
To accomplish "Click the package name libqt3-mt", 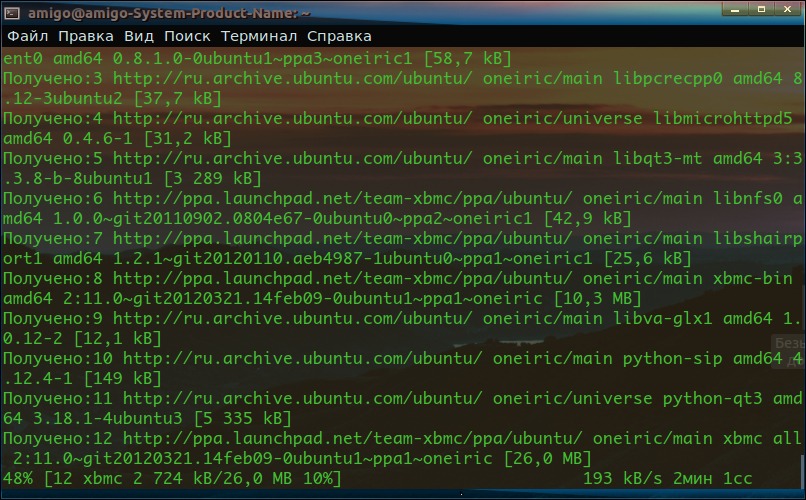I will coord(657,158).
